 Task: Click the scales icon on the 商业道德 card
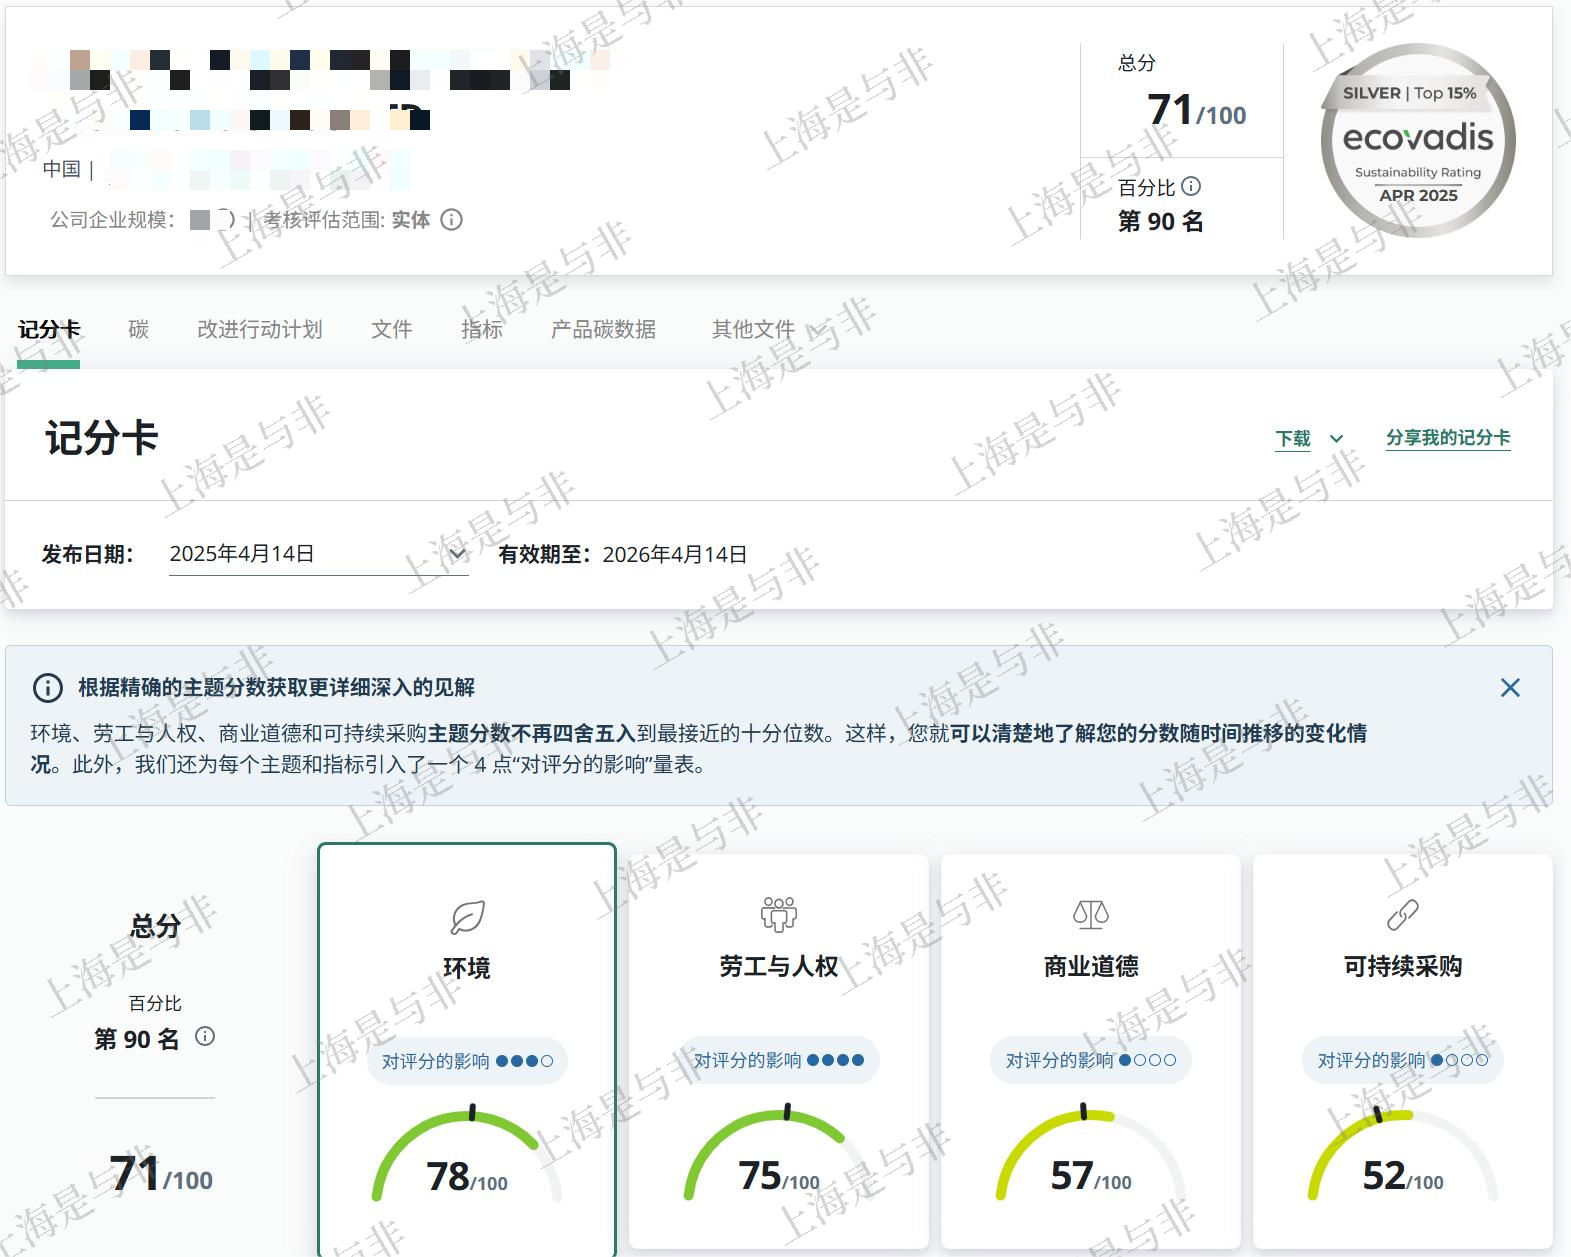point(1090,914)
